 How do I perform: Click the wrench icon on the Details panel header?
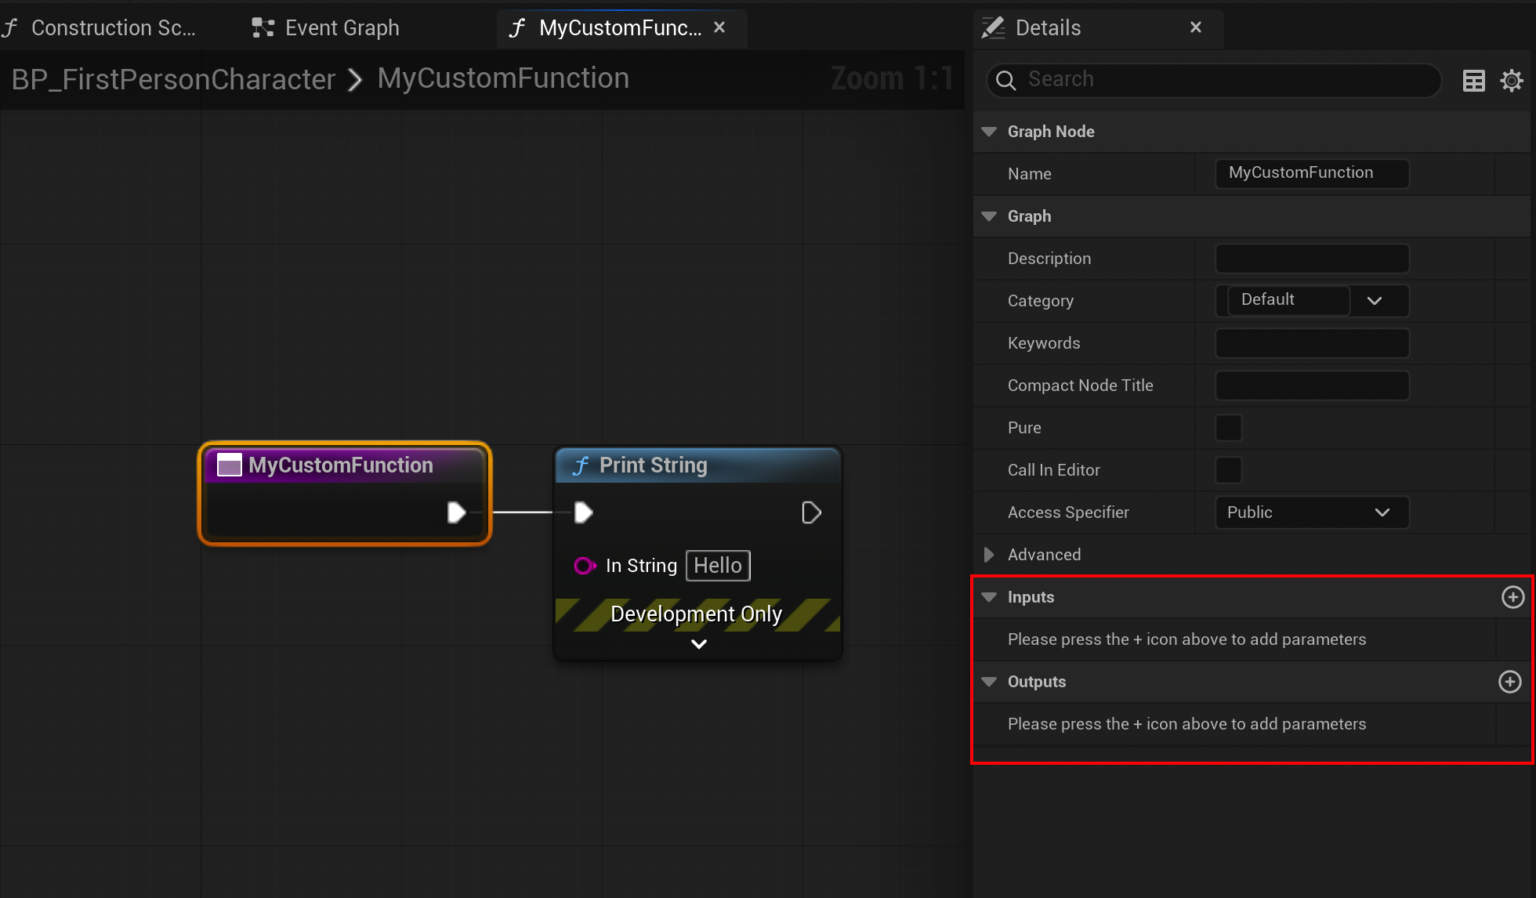tap(994, 27)
